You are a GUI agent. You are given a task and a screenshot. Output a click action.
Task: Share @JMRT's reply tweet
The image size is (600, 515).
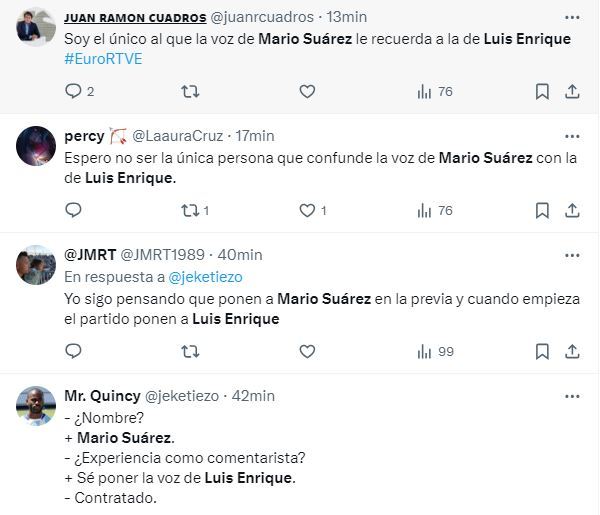click(x=573, y=351)
